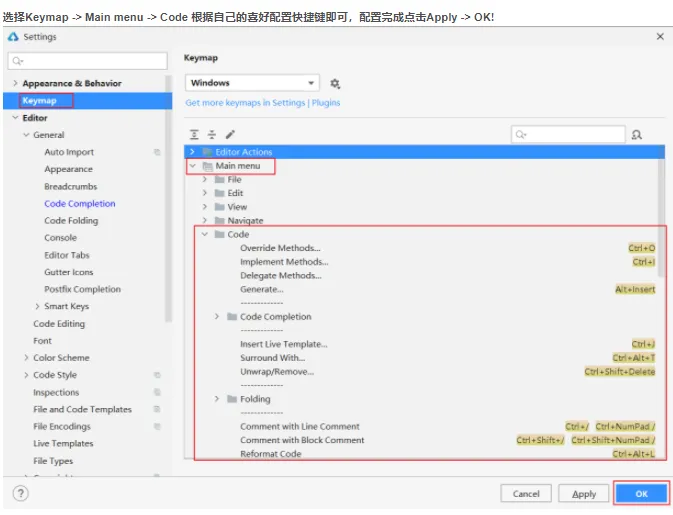Open Auto Import settings page

pyautogui.click(x=69, y=152)
